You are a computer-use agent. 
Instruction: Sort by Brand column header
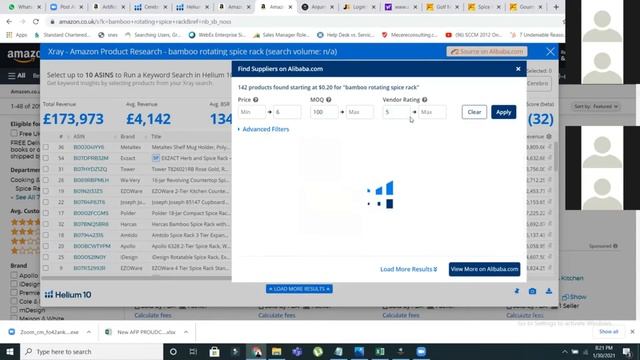coord(127,136)
